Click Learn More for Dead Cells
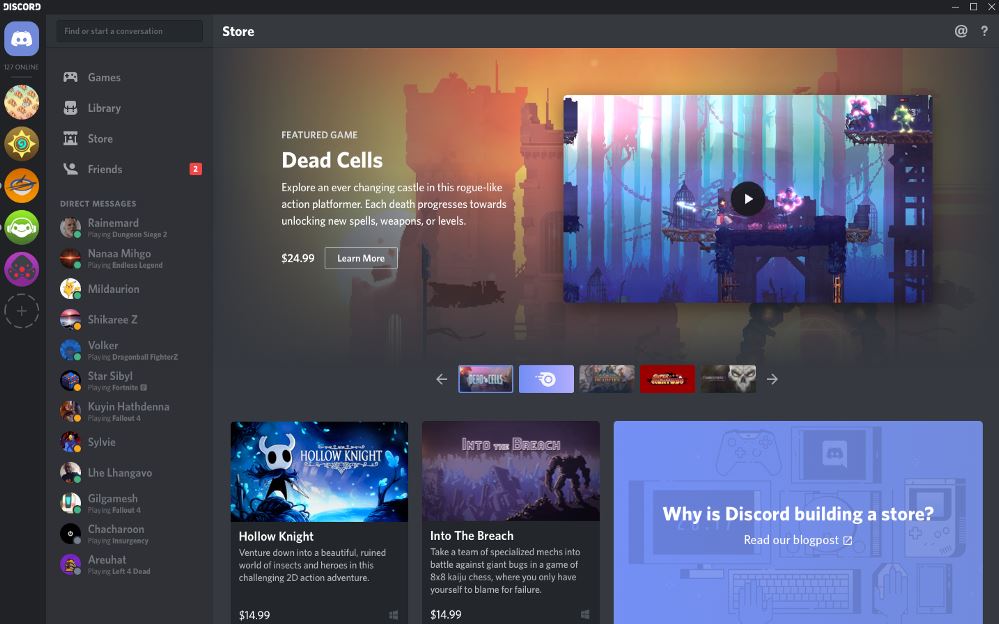 point(361,258)
